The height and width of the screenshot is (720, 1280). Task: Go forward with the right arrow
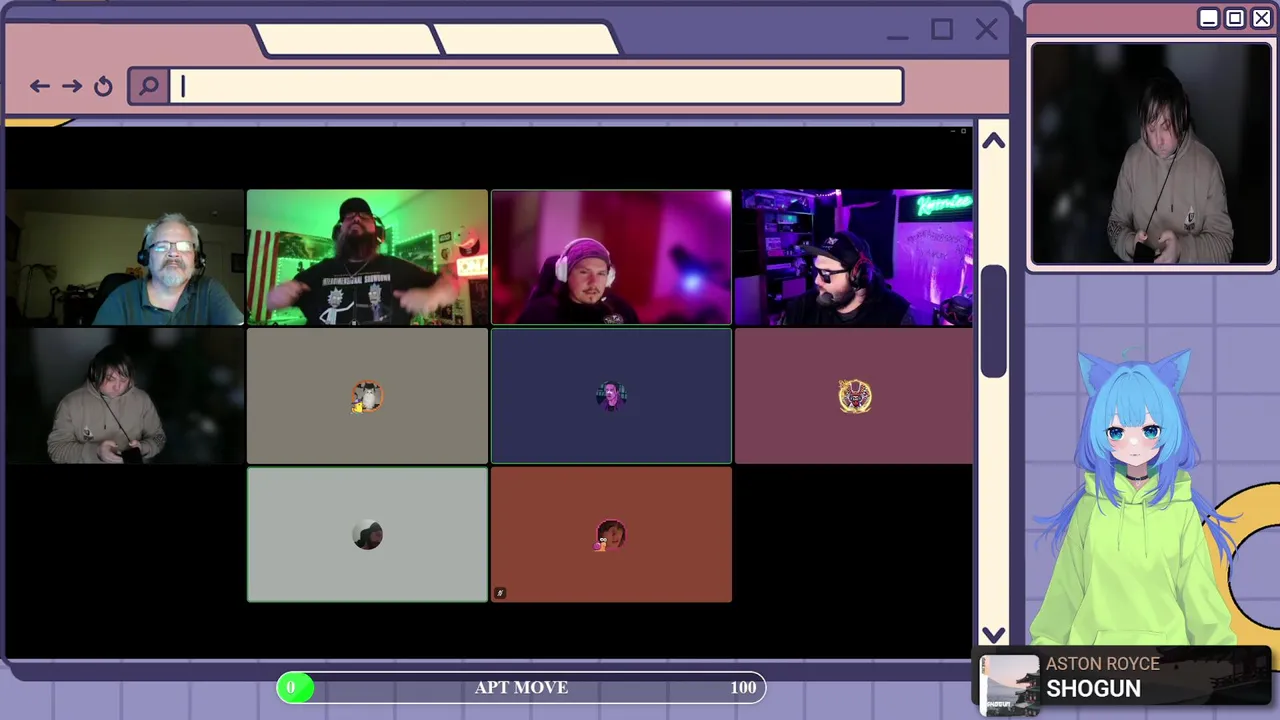pos(72,87)
